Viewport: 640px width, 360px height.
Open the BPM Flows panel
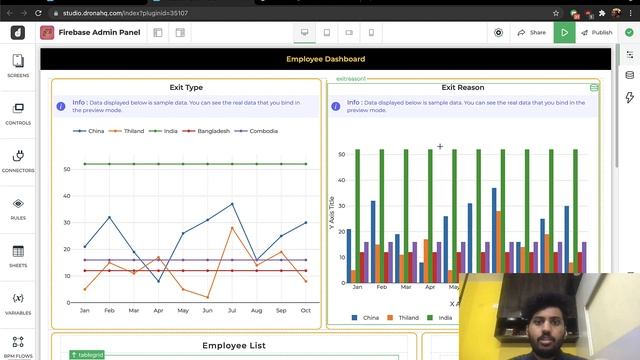click(x=18, y=347)
